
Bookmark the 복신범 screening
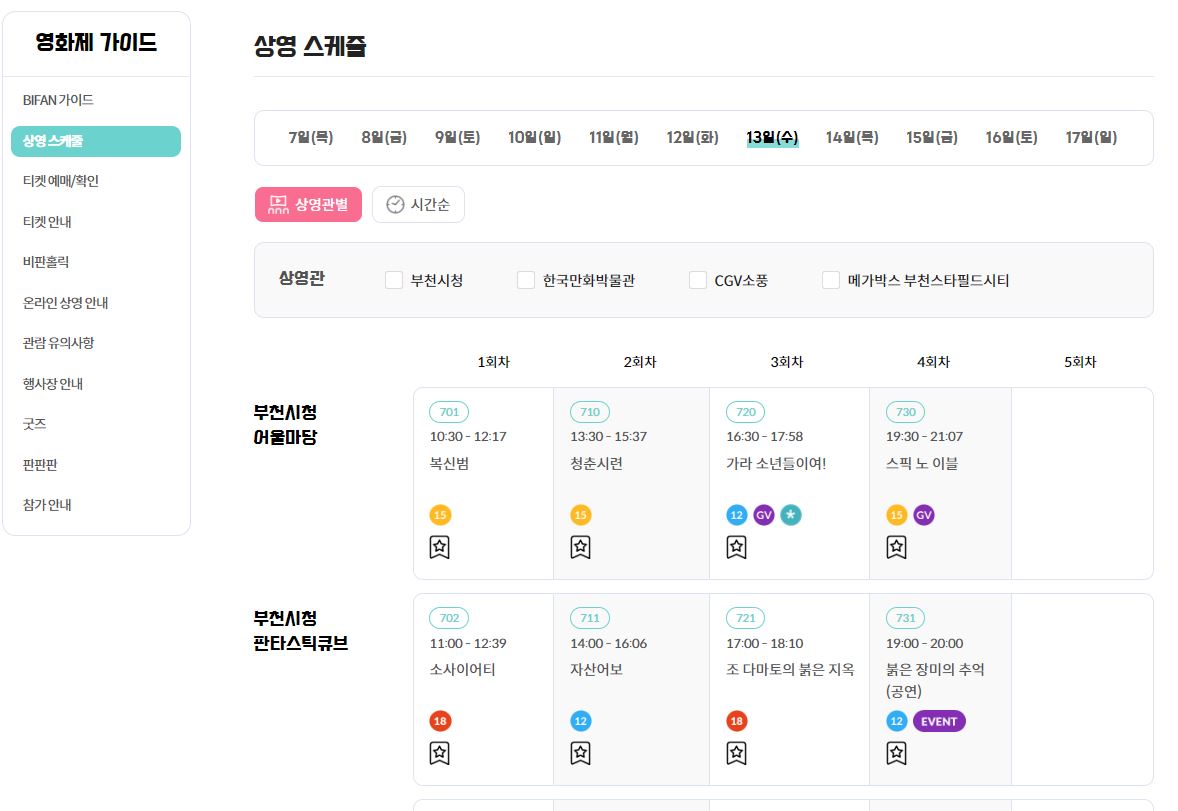(x=439, y=547)
